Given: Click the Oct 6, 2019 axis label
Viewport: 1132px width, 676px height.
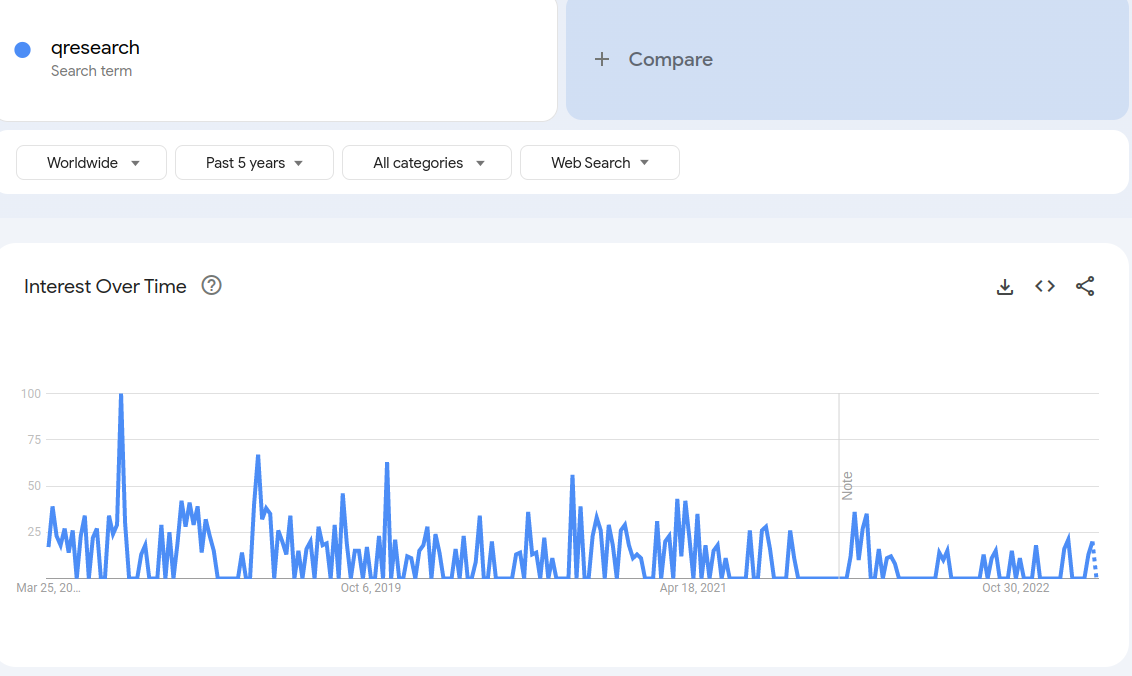Looking at the screenshot, I should 370,588.
